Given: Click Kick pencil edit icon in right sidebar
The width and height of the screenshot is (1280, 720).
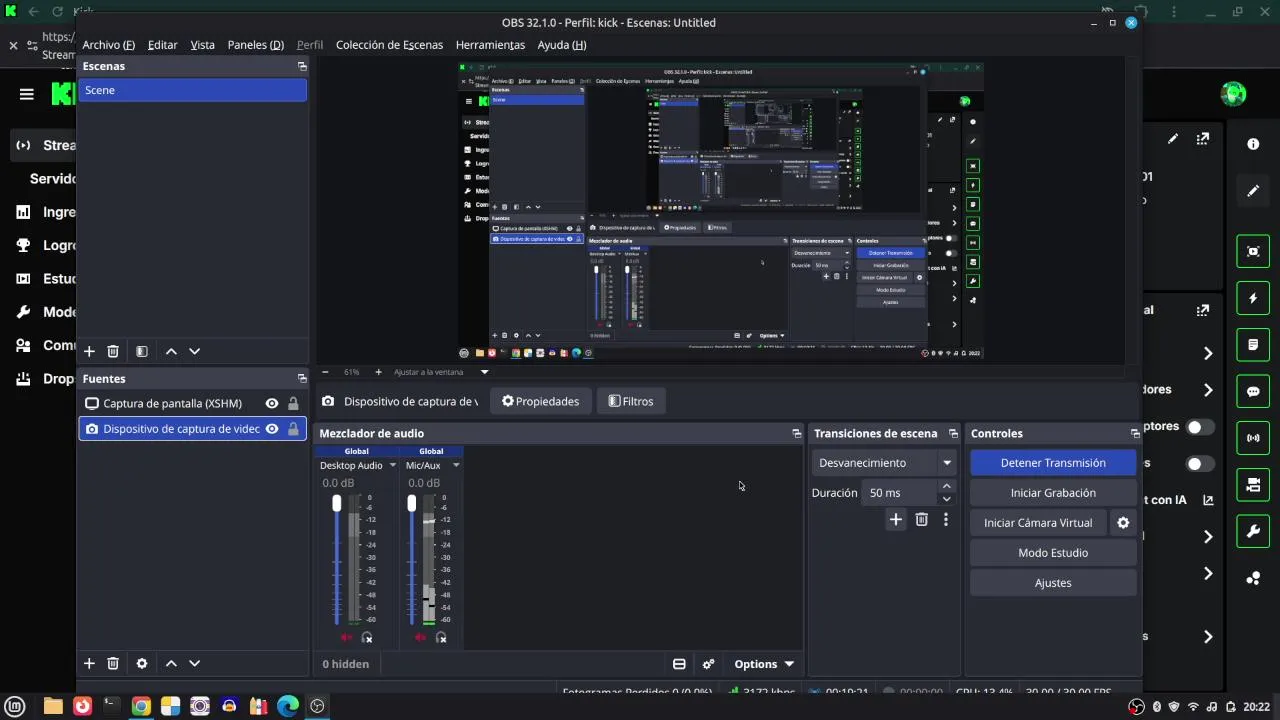Looking at the screenshot, I should tap(1253, 191).
